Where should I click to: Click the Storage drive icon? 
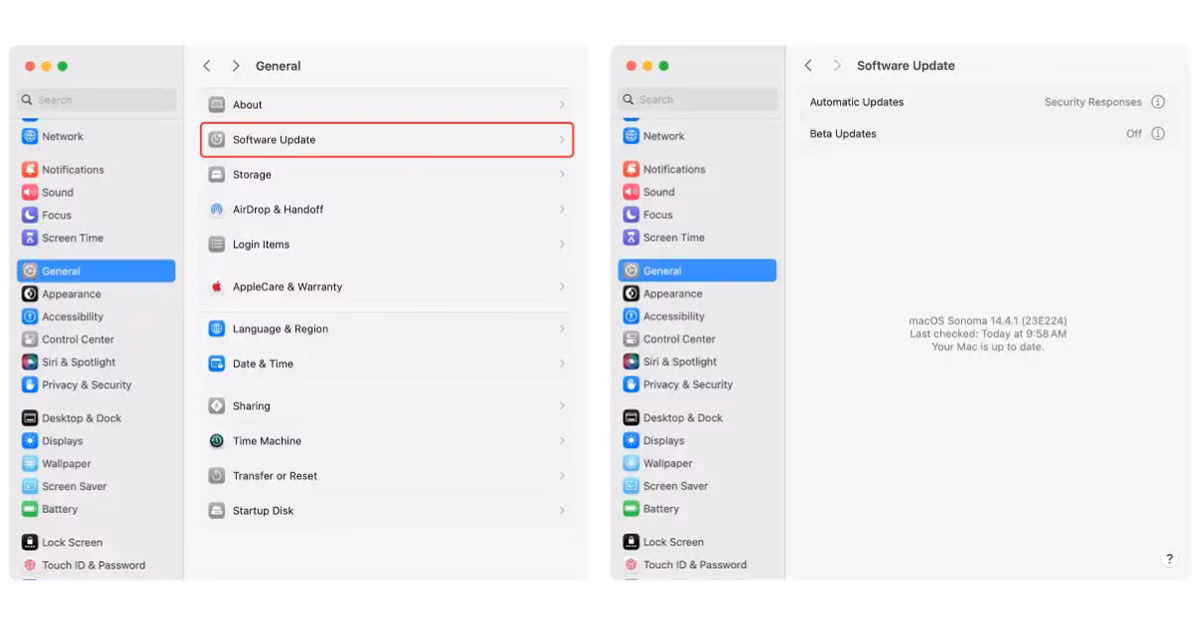(216, 175)
